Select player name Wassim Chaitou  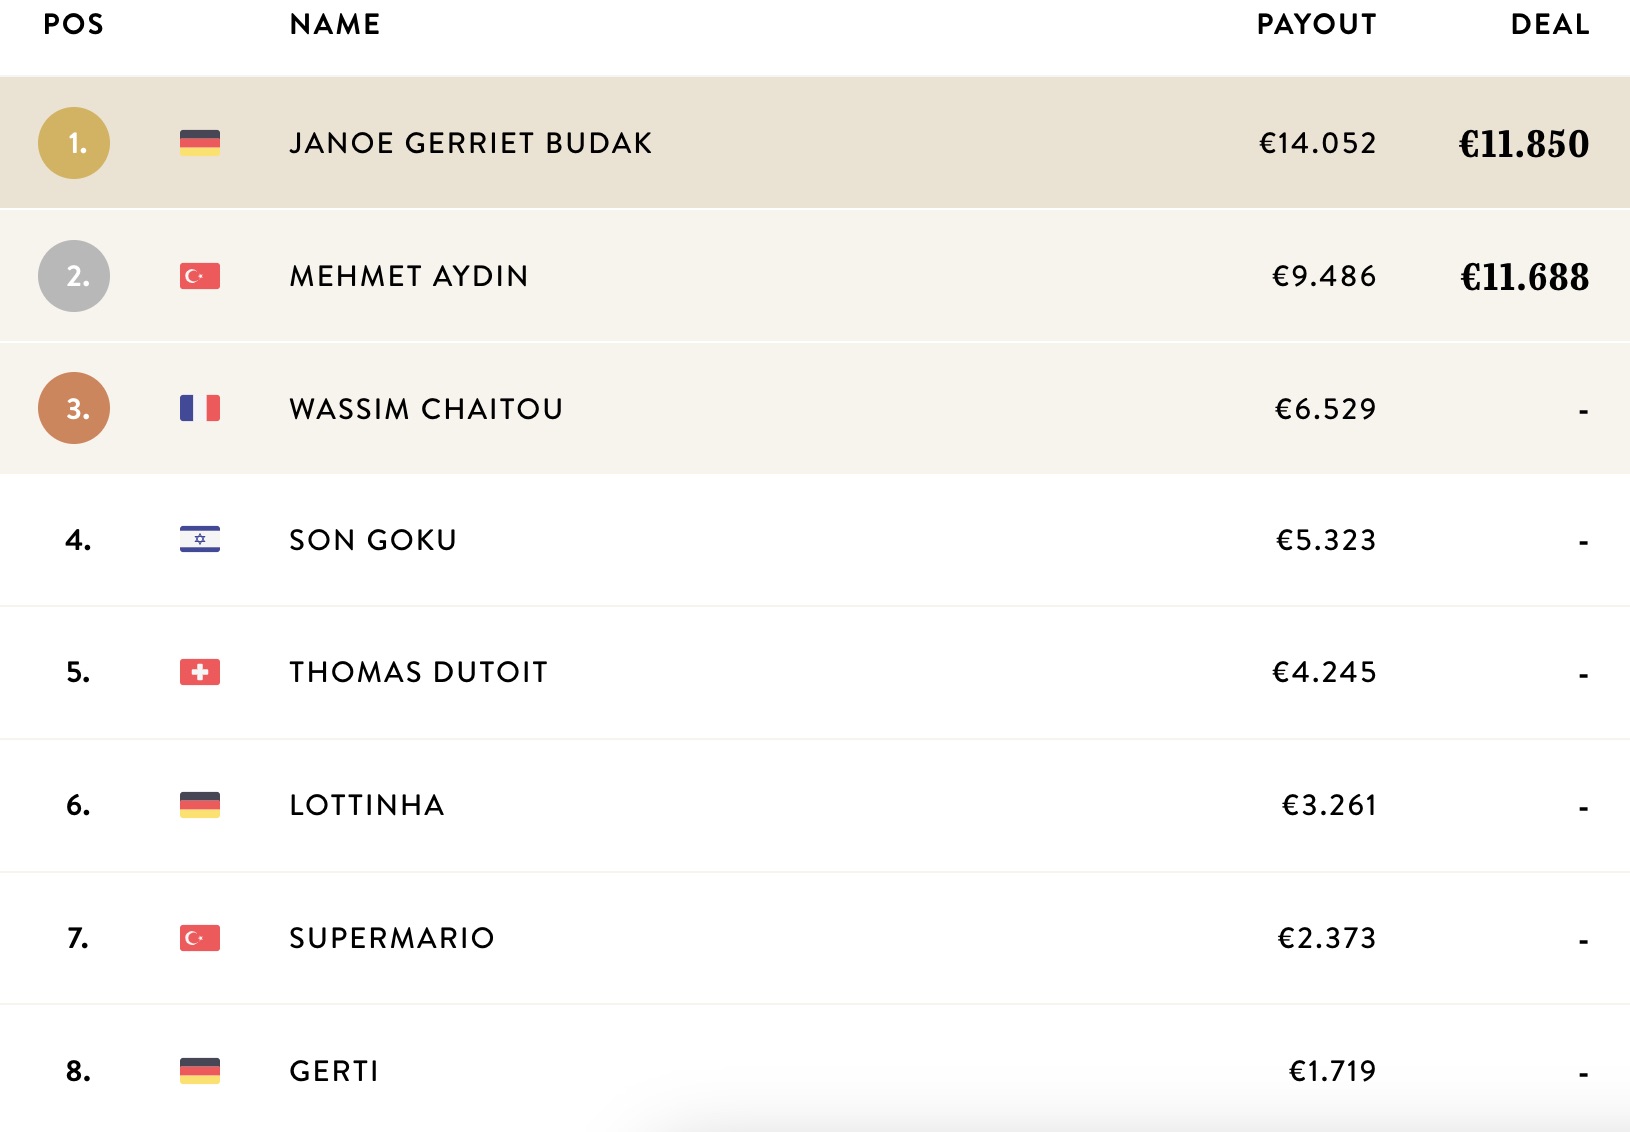click(x=427, y=409)
